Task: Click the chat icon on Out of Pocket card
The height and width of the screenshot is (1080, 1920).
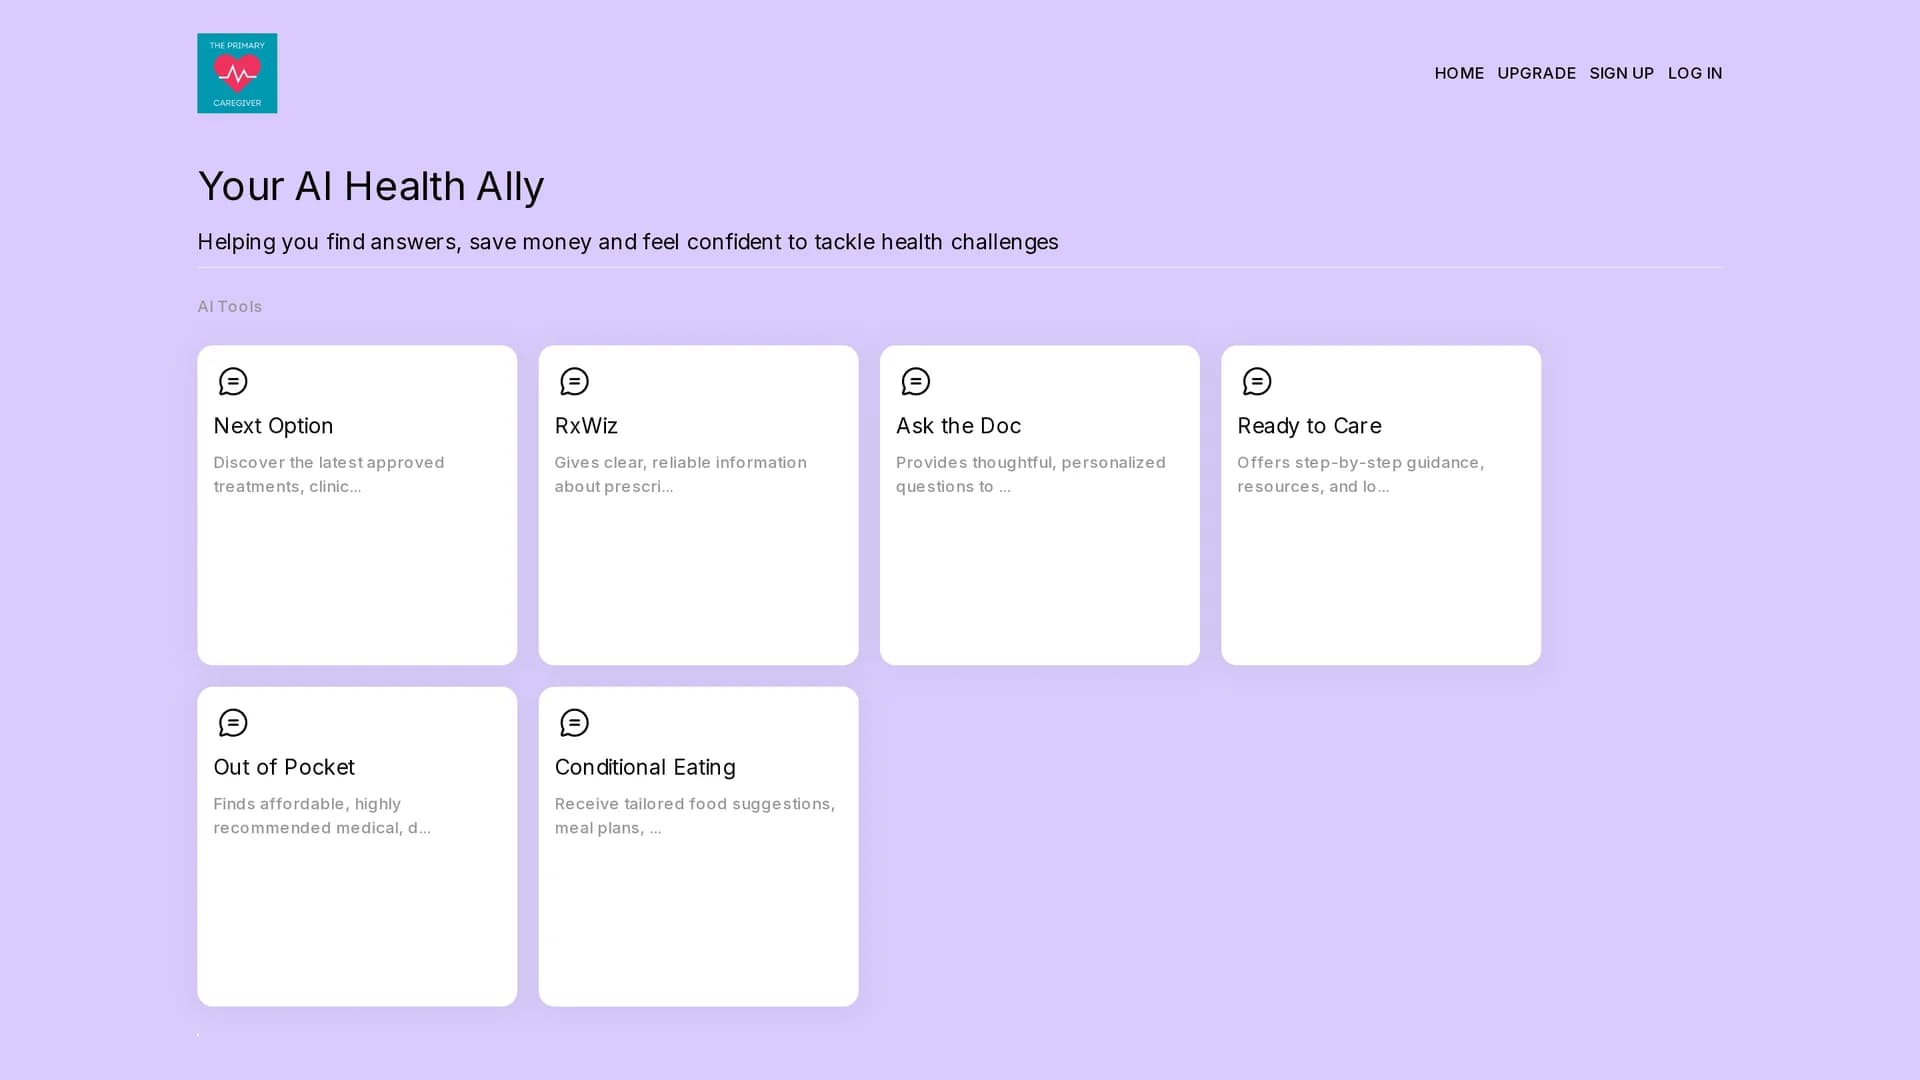Action: point(233,722)
